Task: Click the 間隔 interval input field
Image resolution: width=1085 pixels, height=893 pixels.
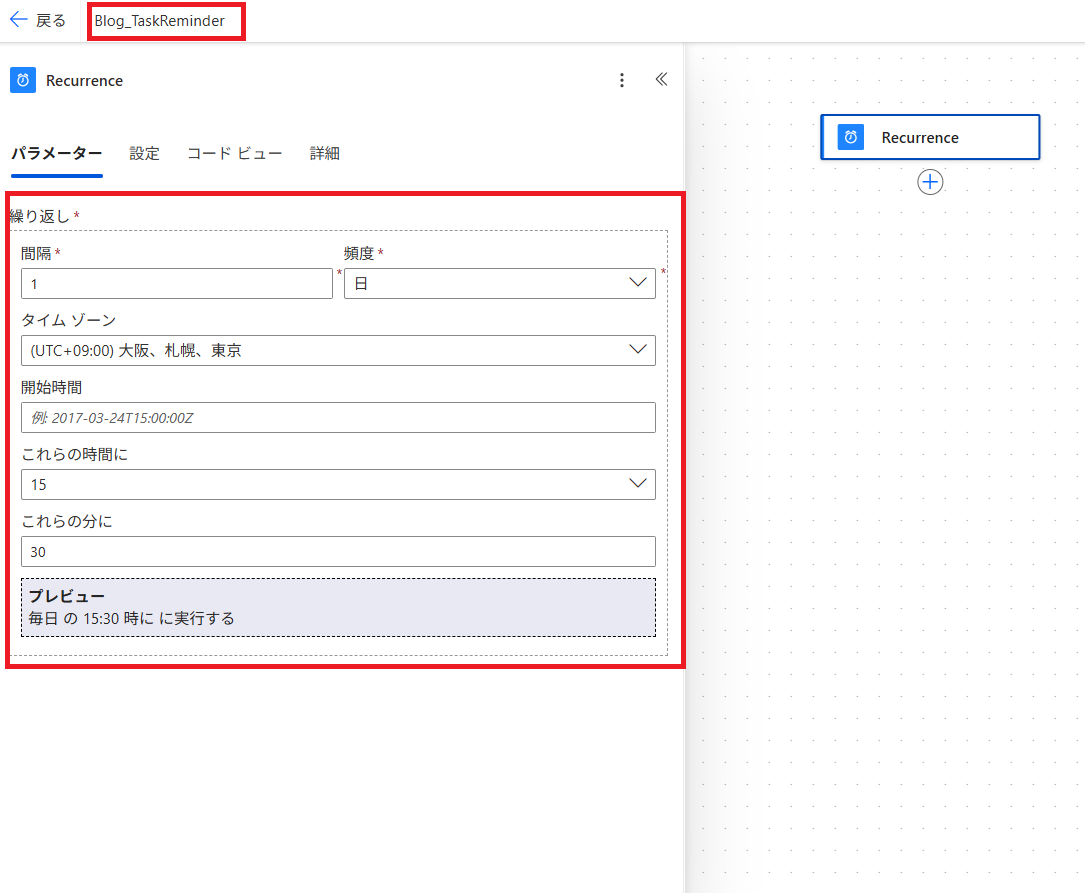Action: tap(176, 284)
